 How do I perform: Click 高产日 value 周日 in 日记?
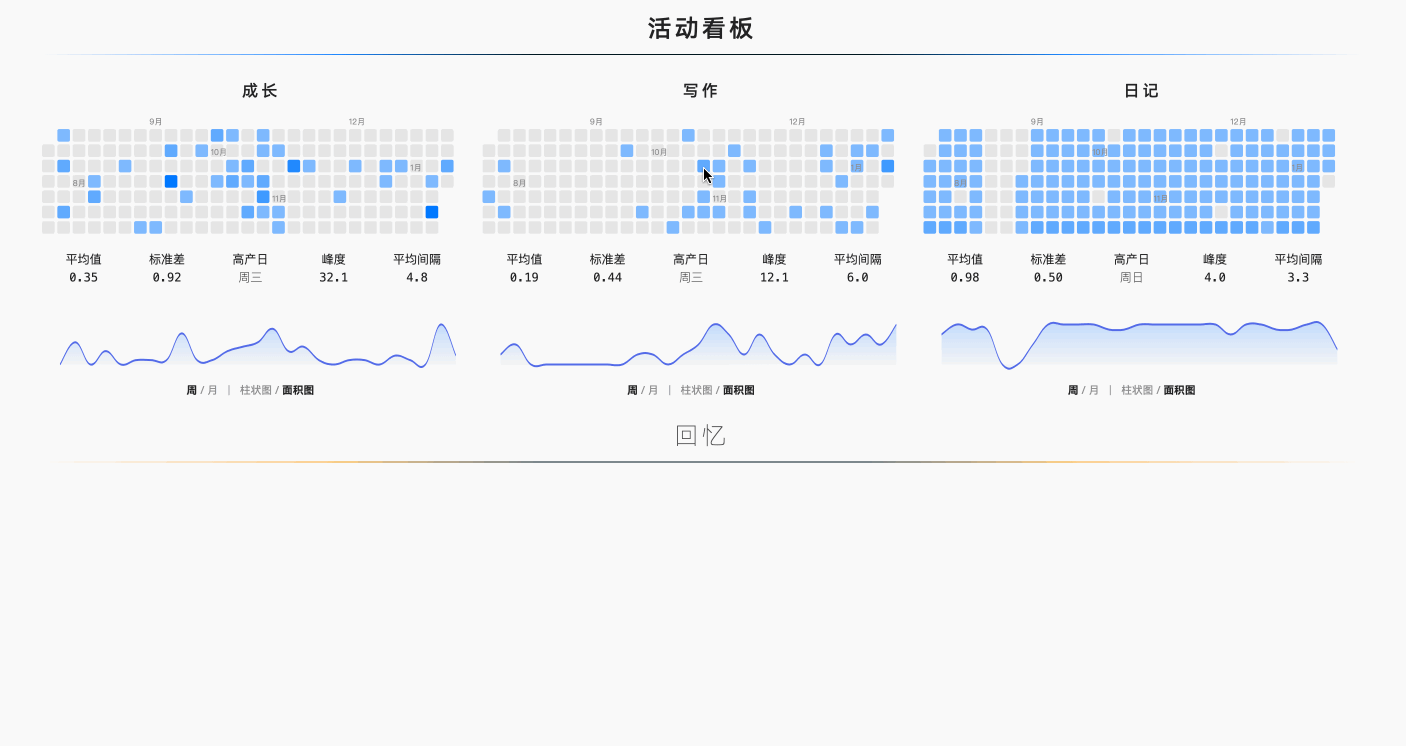point(1132,278)
